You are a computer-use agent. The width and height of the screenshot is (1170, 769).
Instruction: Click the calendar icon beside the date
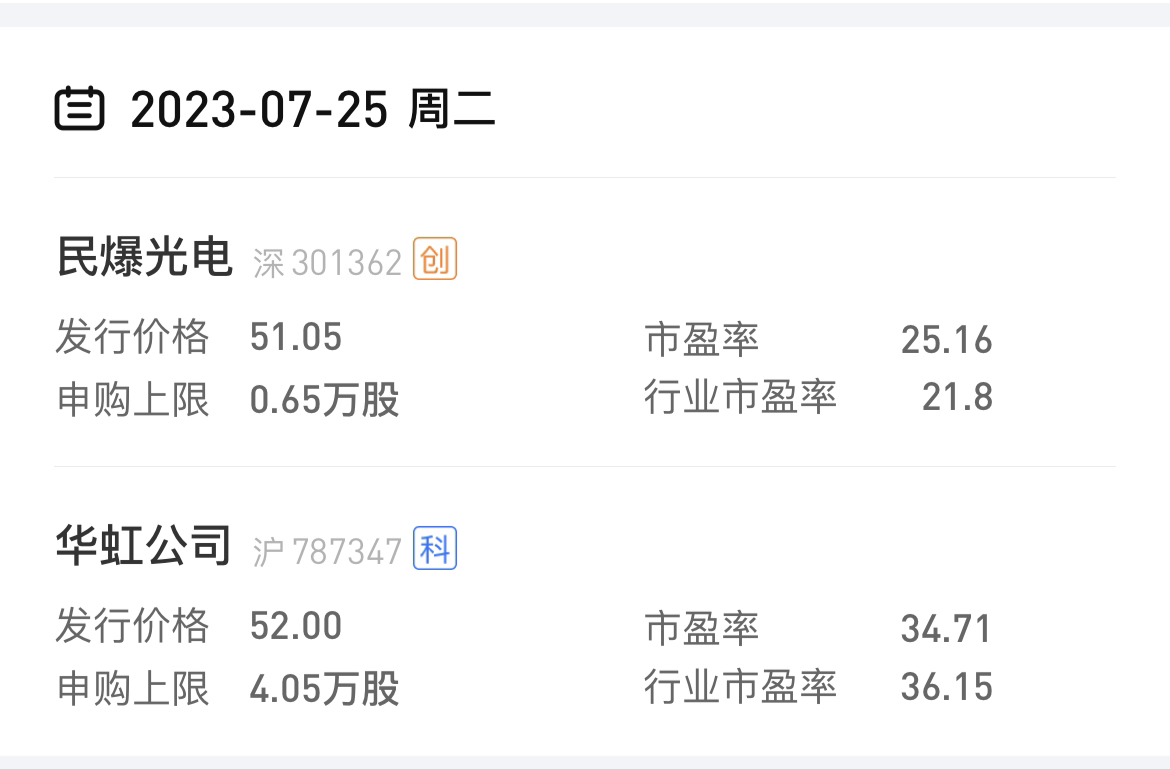[x=79, y=109]
